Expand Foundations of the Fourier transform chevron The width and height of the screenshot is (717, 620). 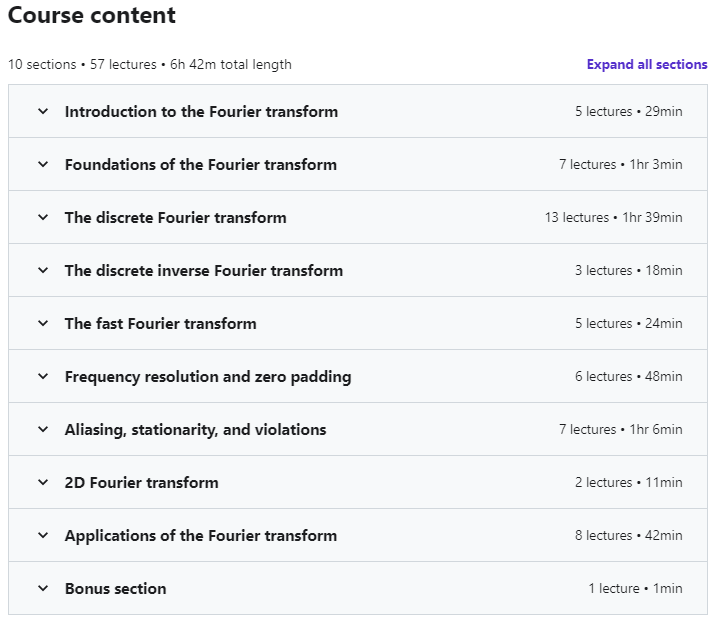(43, 165)
